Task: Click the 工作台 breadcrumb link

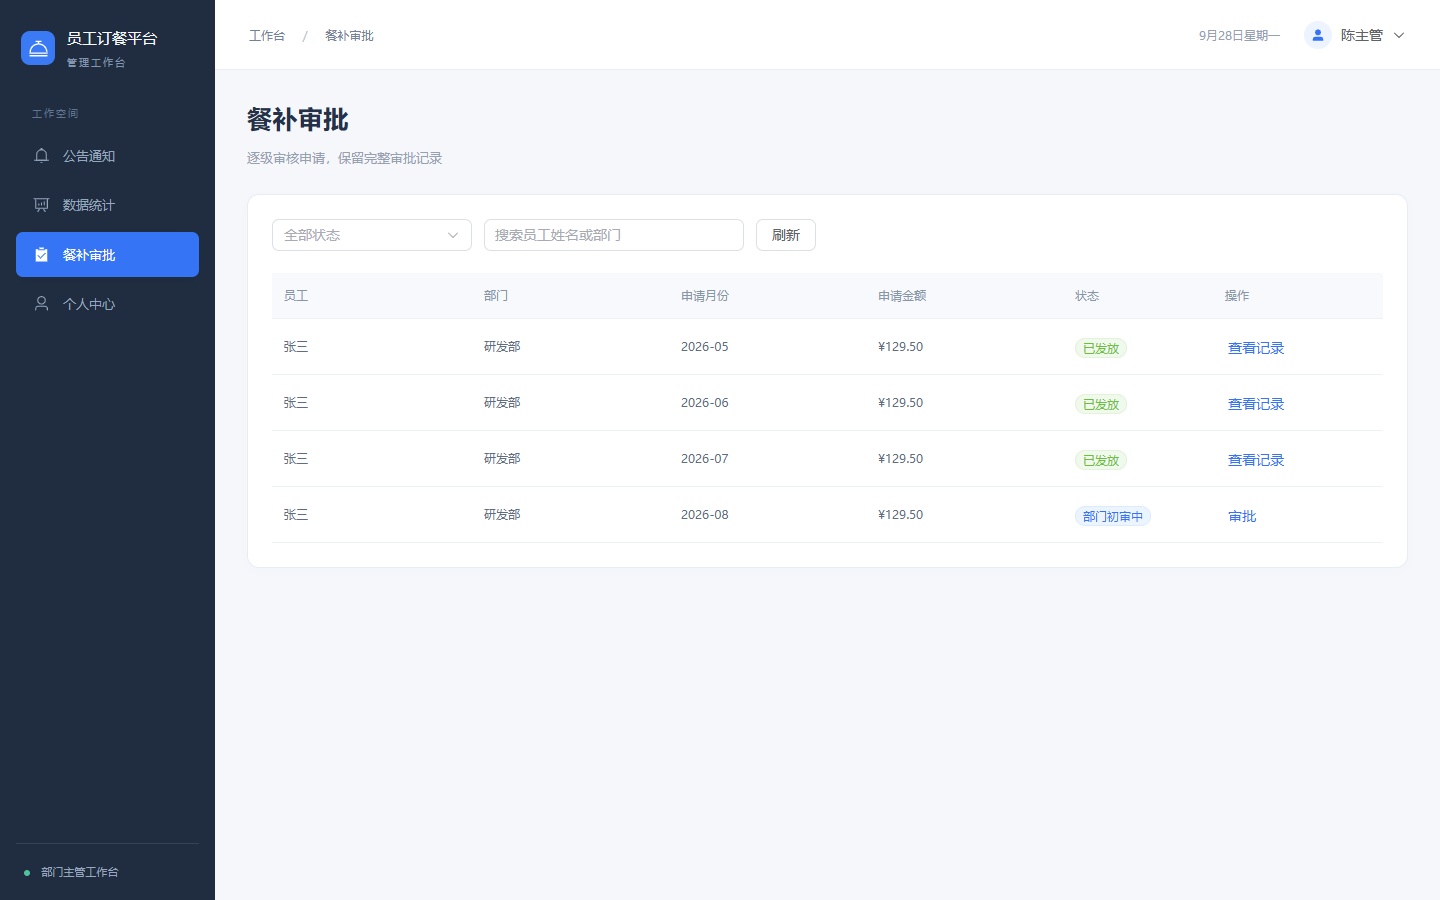Action: click(x=267, y=35)
